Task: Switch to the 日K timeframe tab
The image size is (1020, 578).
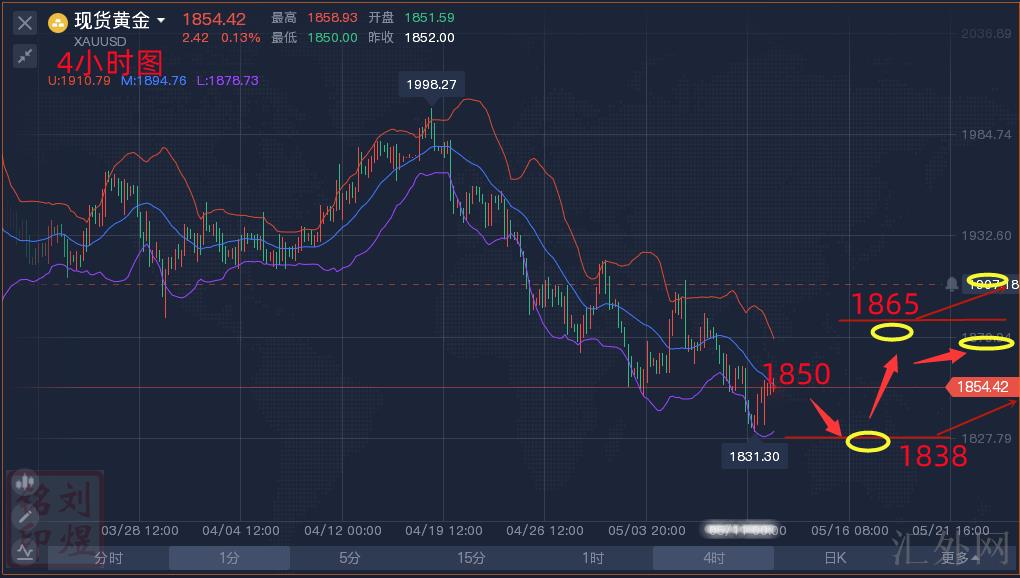Action: 835,558
